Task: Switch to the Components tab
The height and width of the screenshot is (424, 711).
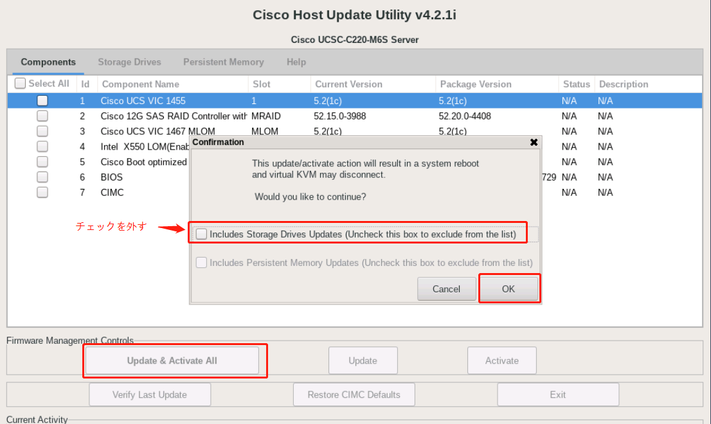Action: 48,62
